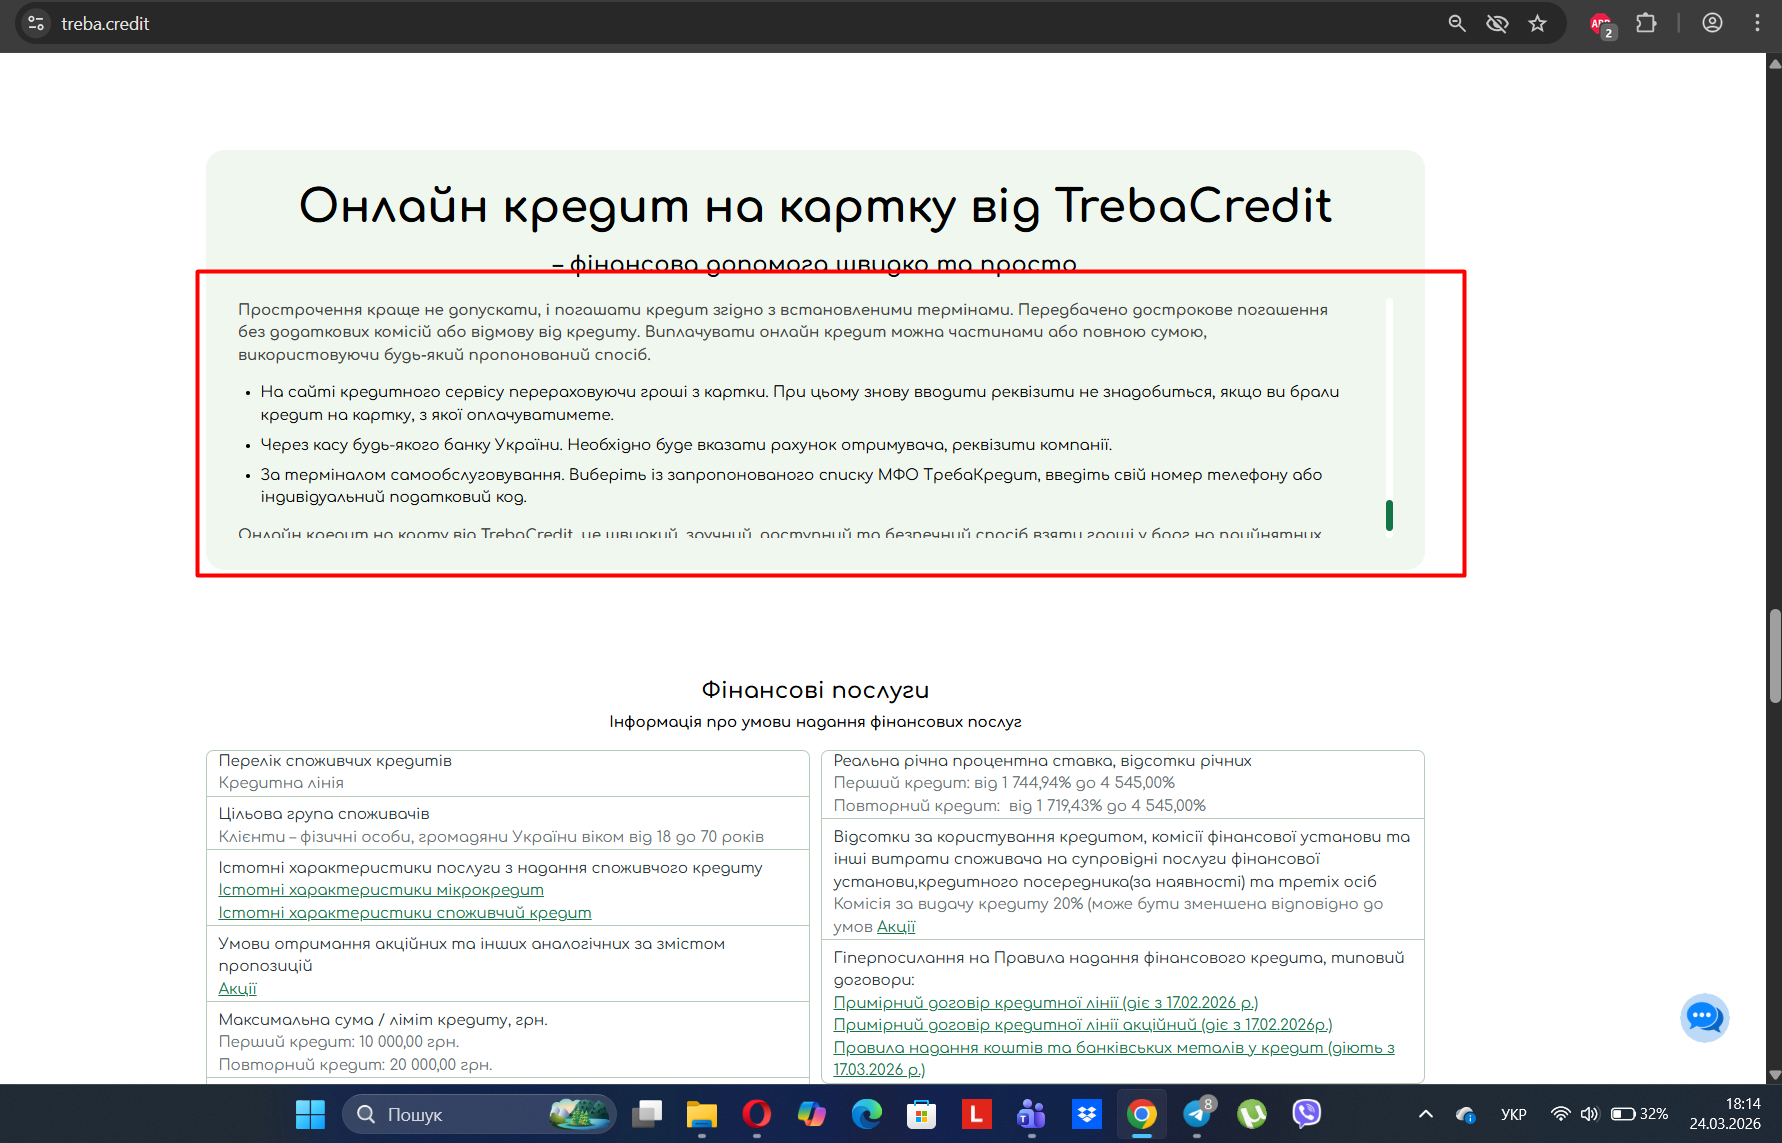Open Примірний договір кредитної лінії (діє з 17.02.2026) link
The height and width of the screenshot is (1143, 1782).
point(1046,1003)
